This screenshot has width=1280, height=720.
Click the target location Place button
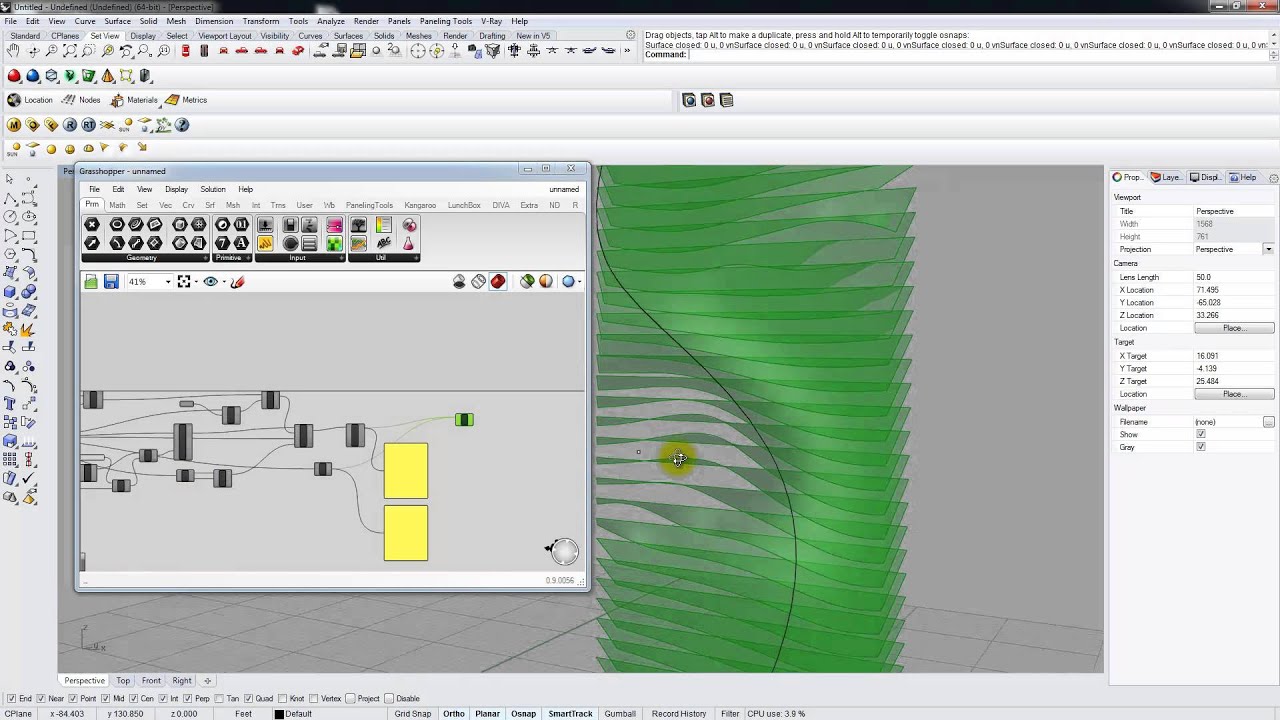1234,394
